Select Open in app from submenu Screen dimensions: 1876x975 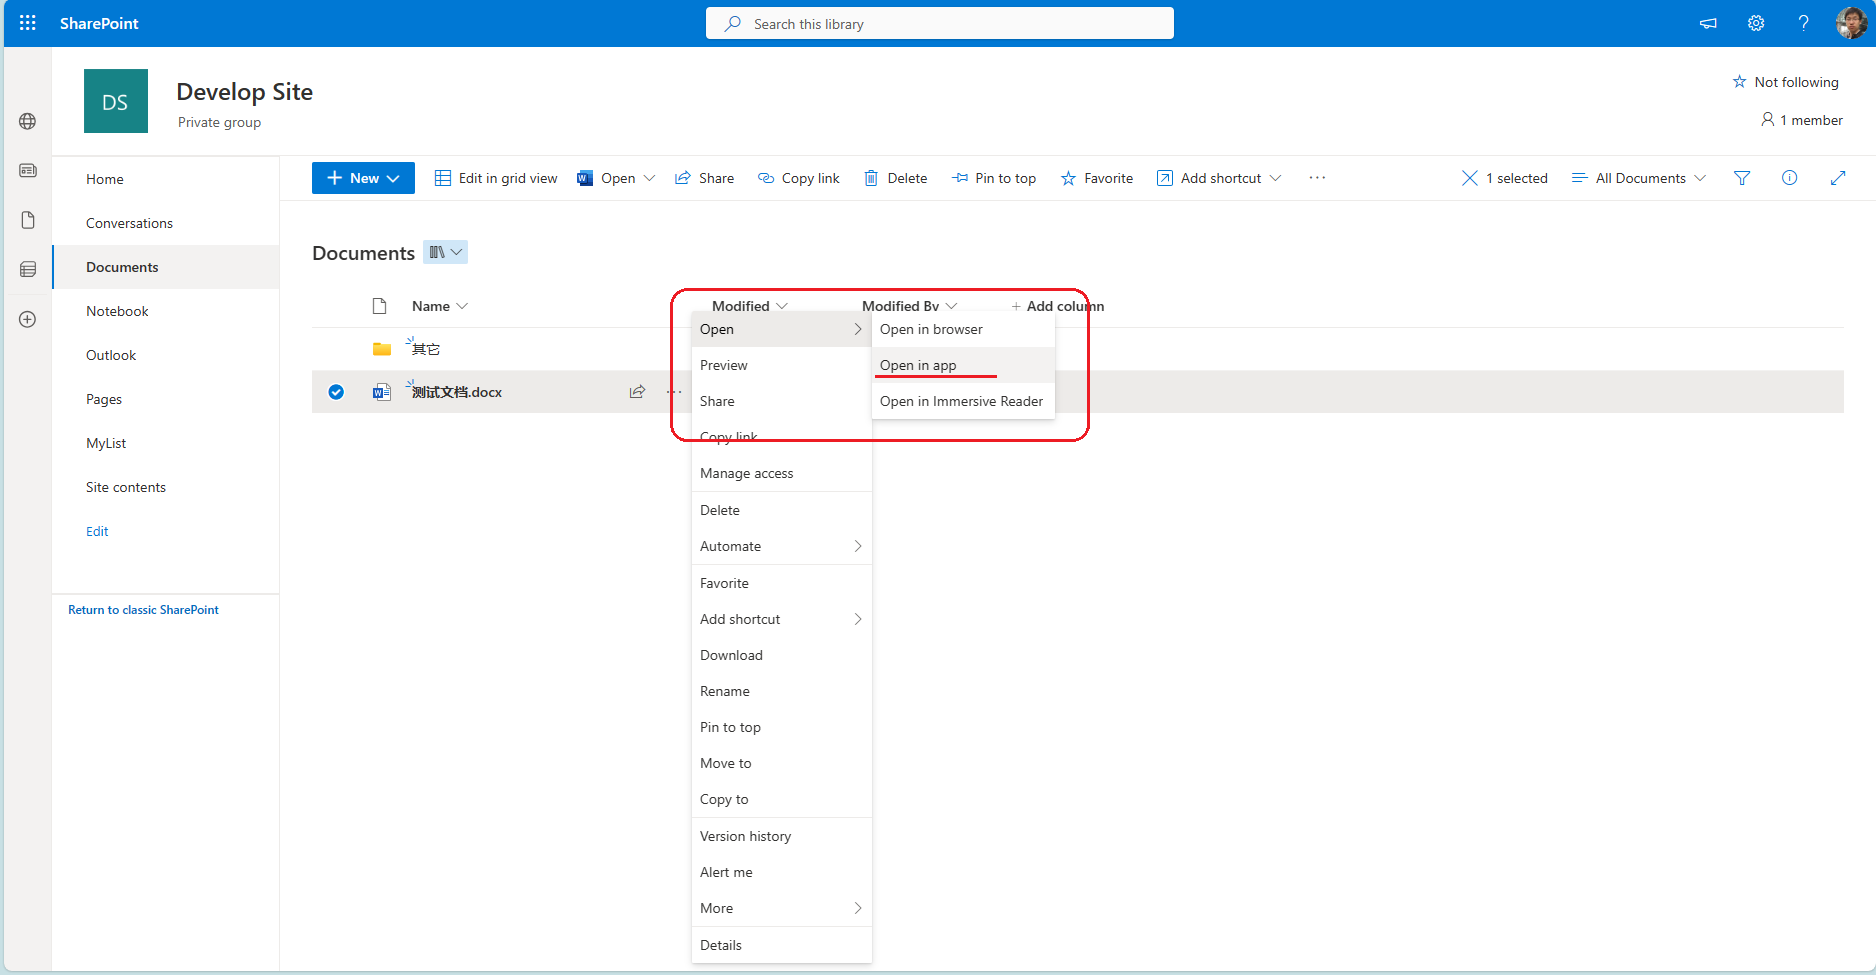[x=918, y=365]
